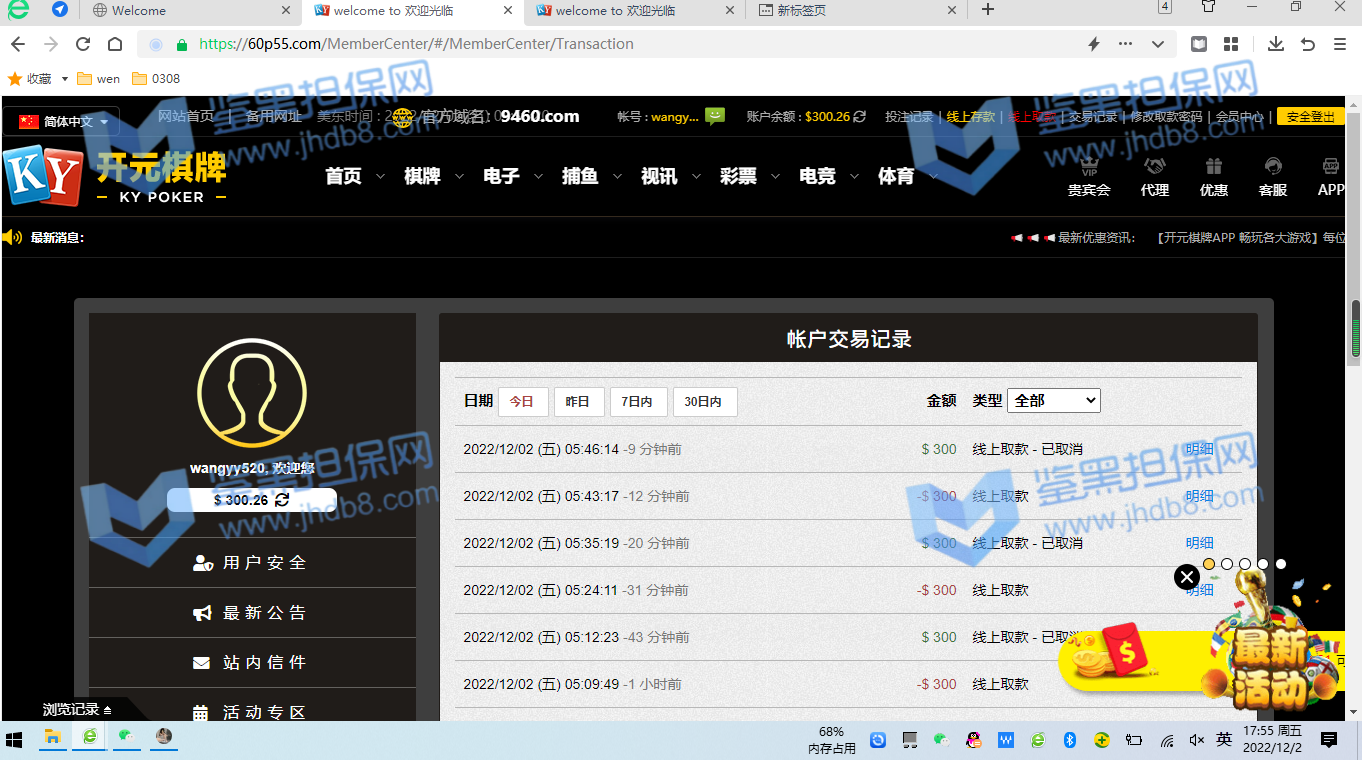Click the browser reload icon
The width and height of the screenshot is (1362, 760).
83,44
